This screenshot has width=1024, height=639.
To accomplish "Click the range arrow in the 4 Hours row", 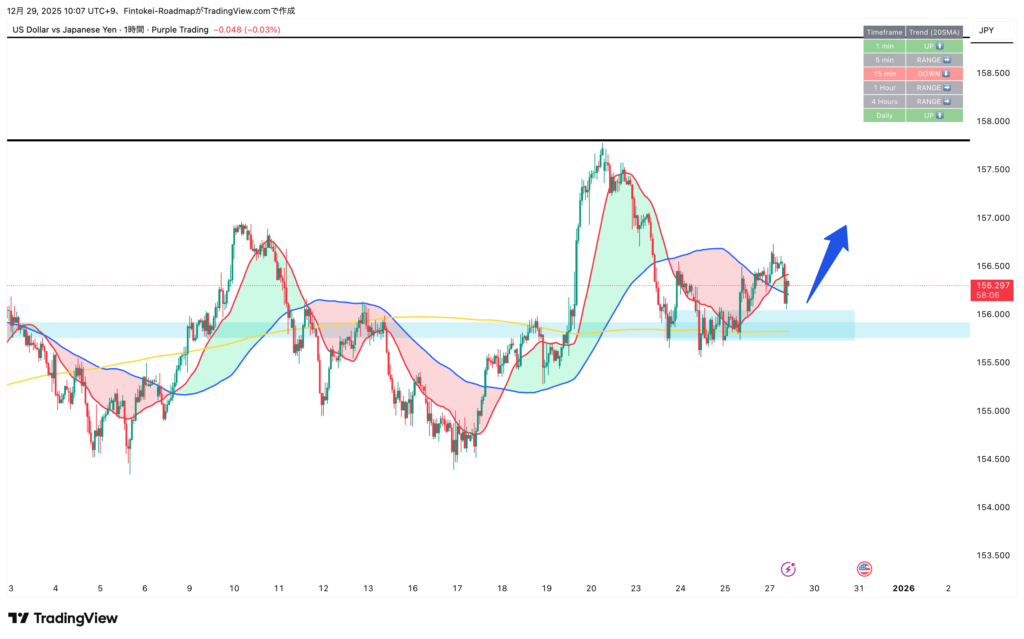I will point(948,102).
